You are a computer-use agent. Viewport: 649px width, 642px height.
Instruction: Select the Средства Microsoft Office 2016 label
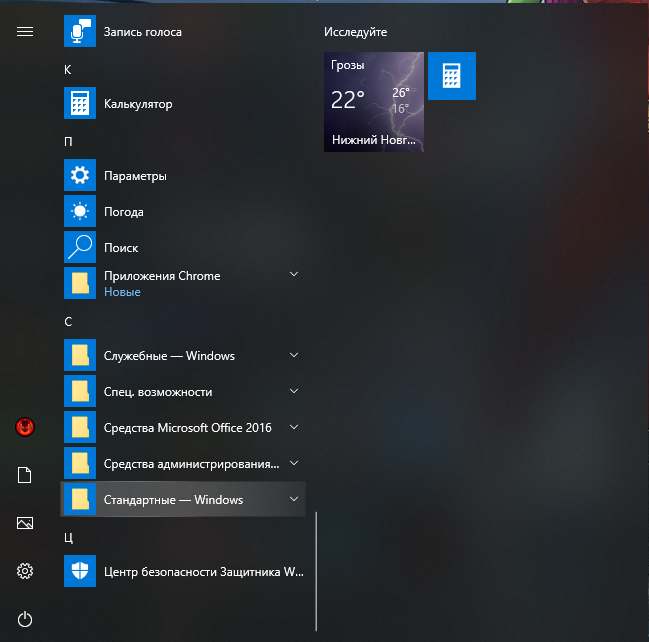(187, 428)
